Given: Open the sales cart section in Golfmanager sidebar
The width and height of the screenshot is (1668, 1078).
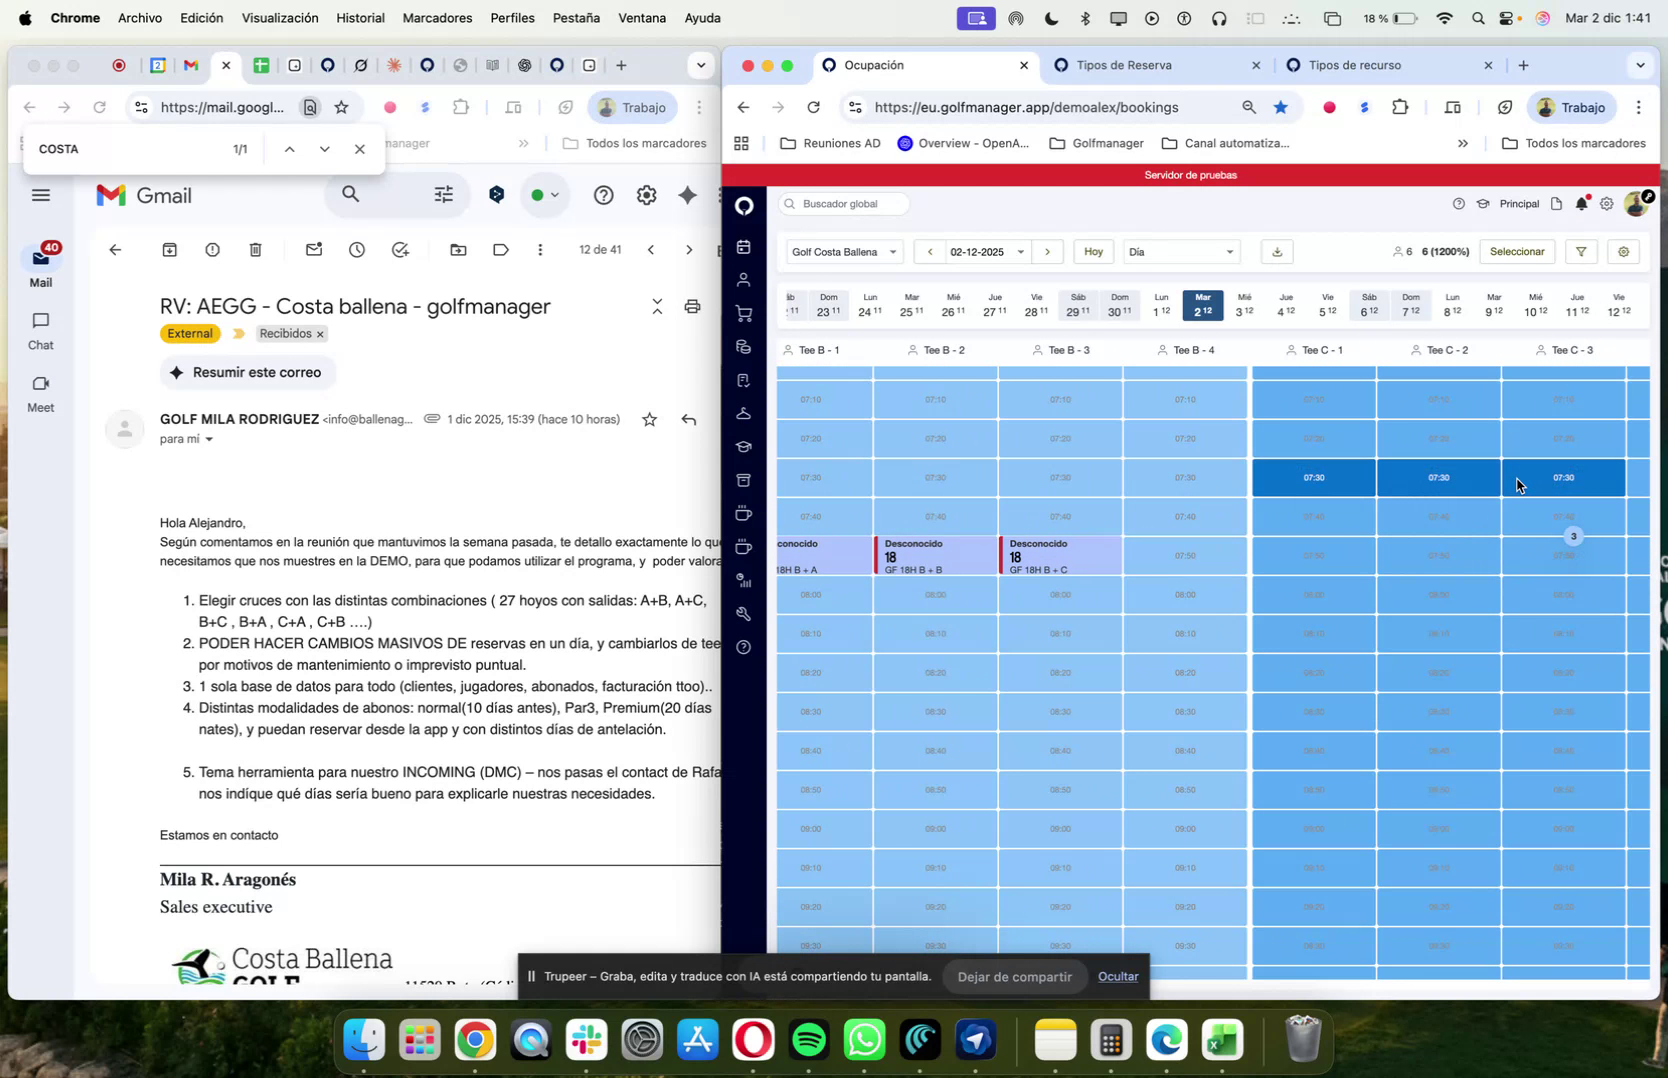Looking at the screenshot, I should (x=744, y=312).
